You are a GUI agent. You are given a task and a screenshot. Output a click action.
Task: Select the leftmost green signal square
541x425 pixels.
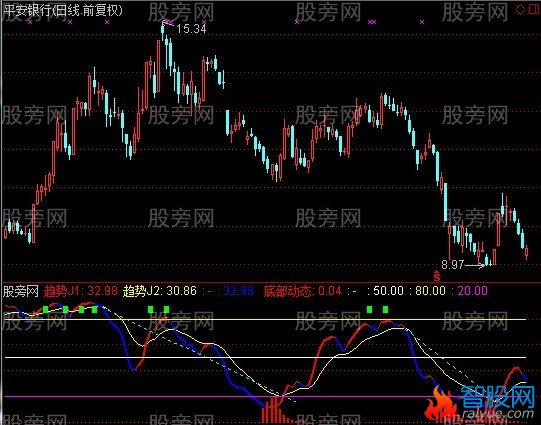click(x=46, y=309)
